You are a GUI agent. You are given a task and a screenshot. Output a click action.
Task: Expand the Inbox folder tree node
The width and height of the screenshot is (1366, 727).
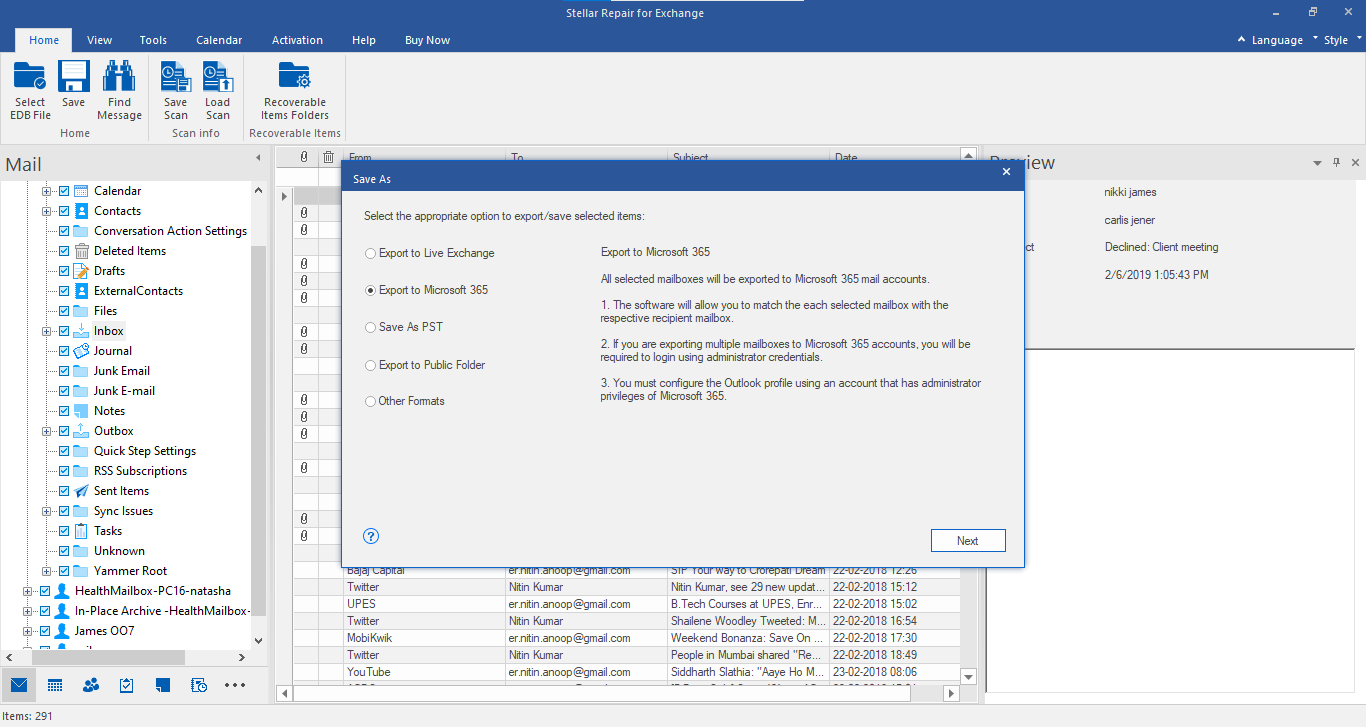(x=46, y=331)
